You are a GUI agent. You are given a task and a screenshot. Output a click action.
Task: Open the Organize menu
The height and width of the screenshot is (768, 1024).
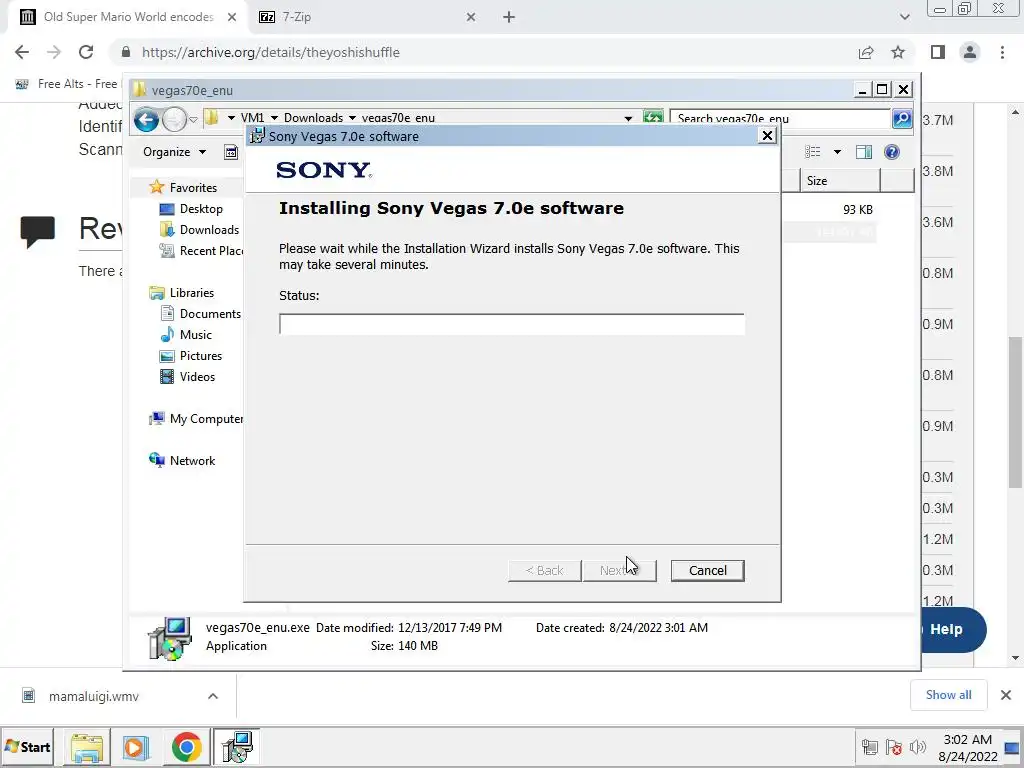tap(174, 152)
